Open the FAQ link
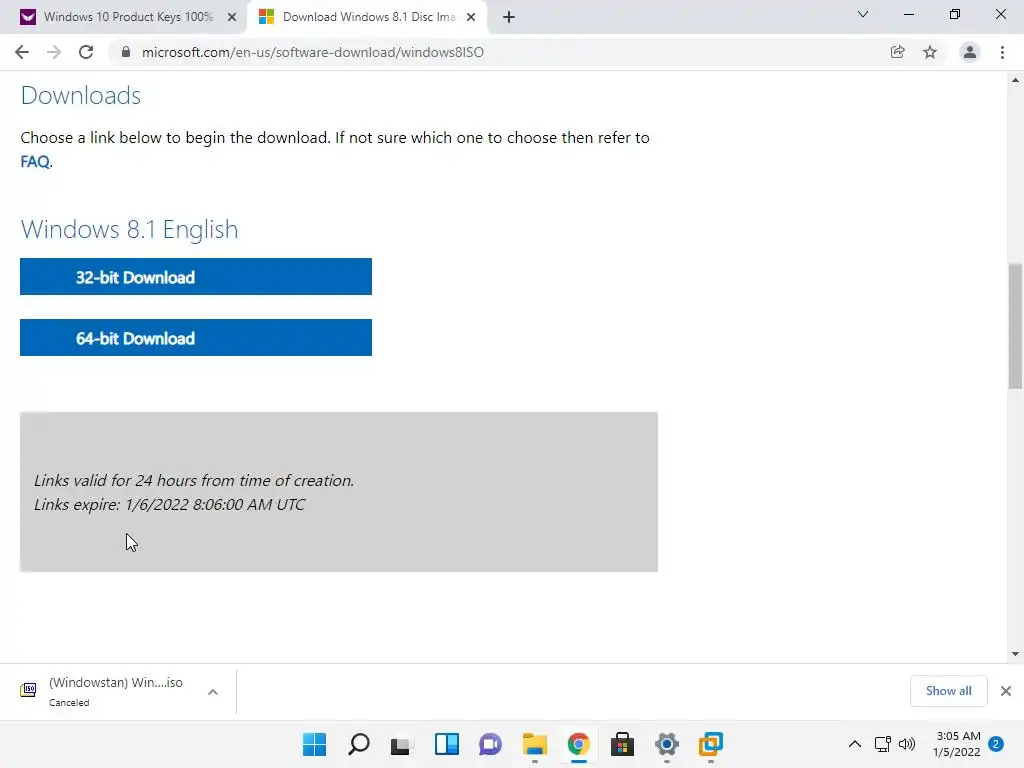 tap(35, 161)
